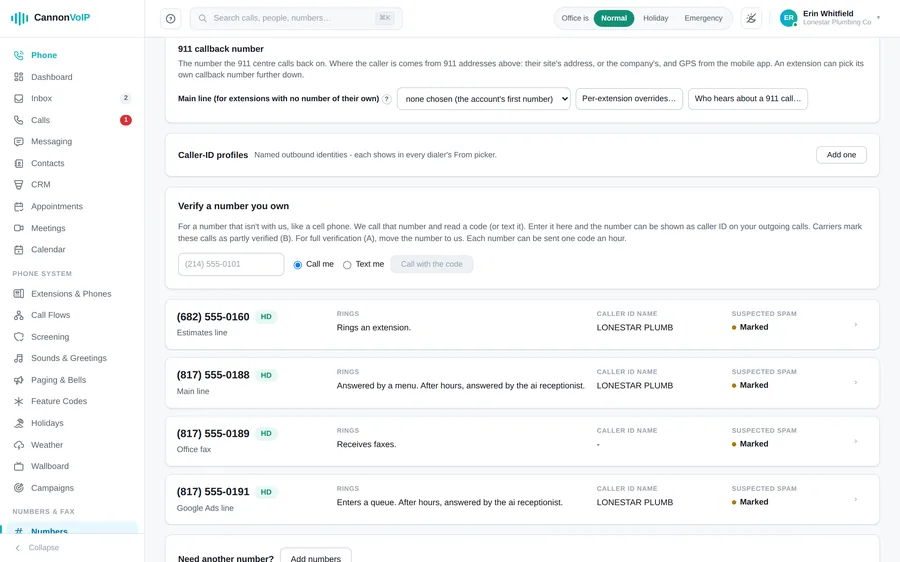The height and width of the screenshot is (562, 900).
Task: Click the CannonVoIP logo icon
Action: (x=19, y=18)
